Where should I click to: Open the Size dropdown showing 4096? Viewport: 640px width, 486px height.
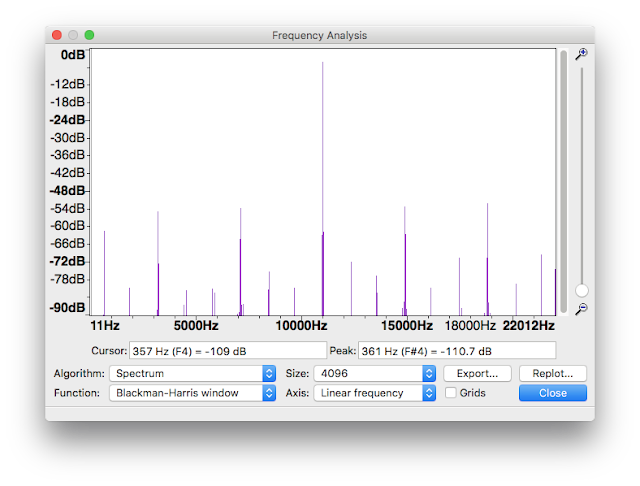pos(375,373)
